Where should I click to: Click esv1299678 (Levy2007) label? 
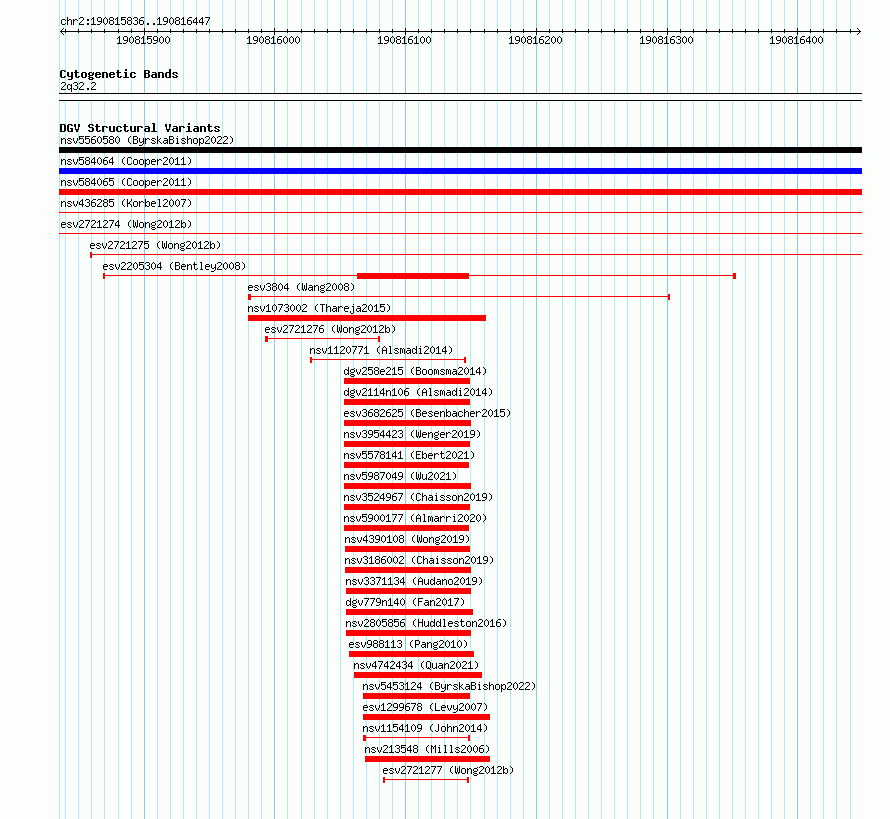pyautogui.click(x=425, y=707)
